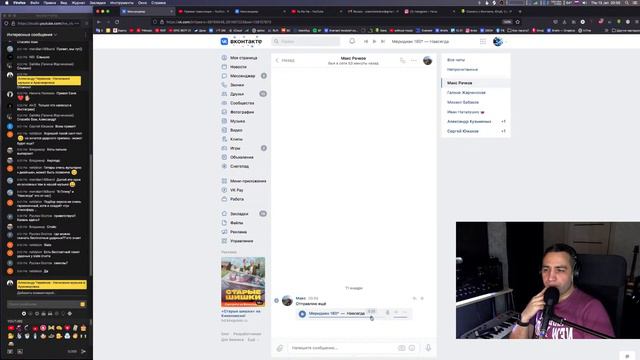Click Меридиан 1807 — Навсегда track title in header

(420, 41)
